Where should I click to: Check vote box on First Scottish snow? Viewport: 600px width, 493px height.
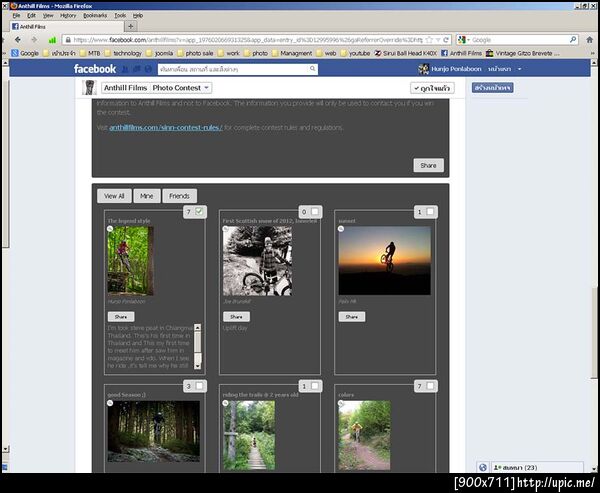click(x=315, y=211)
